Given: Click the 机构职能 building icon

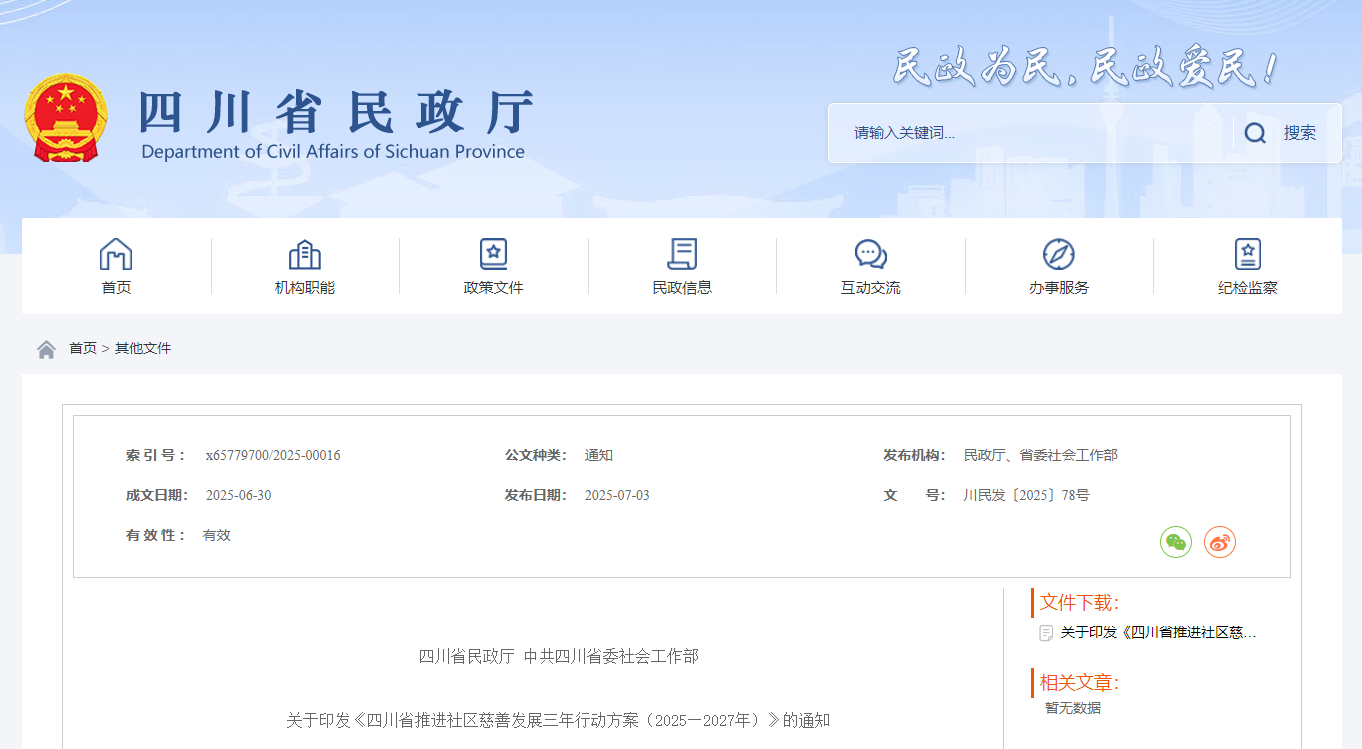Looking at the screenshot, I should point(304,254).
